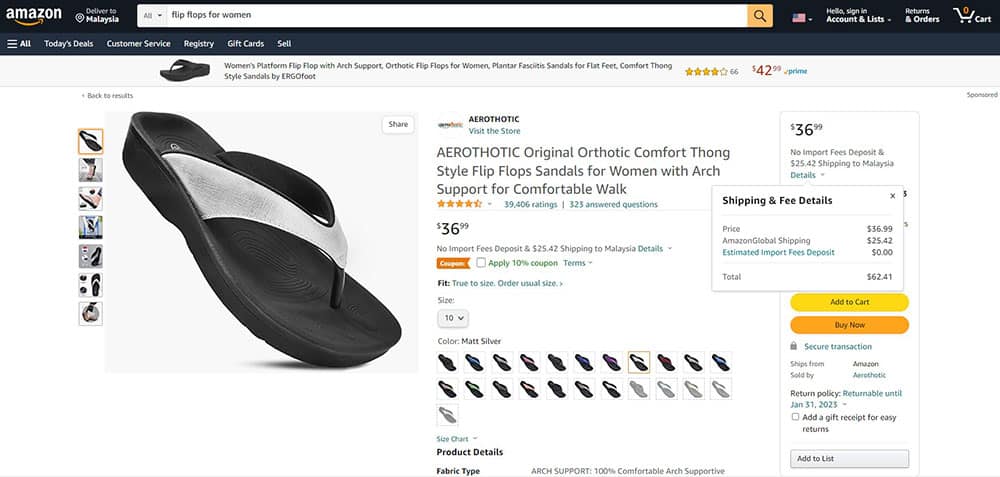Click the Aerothotic brand logo
Screen dimensions: 1000x477
450,125
